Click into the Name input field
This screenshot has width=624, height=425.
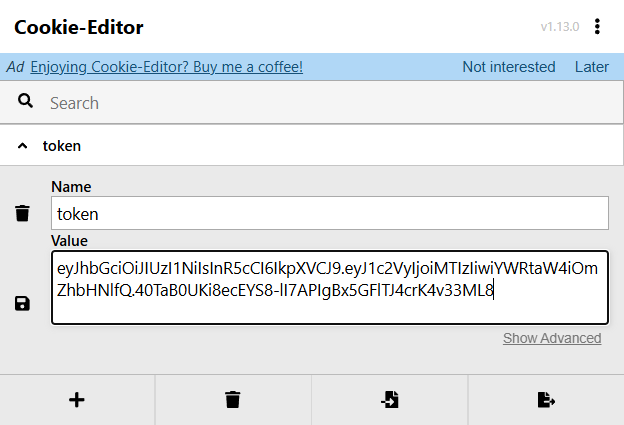[329, 213]
